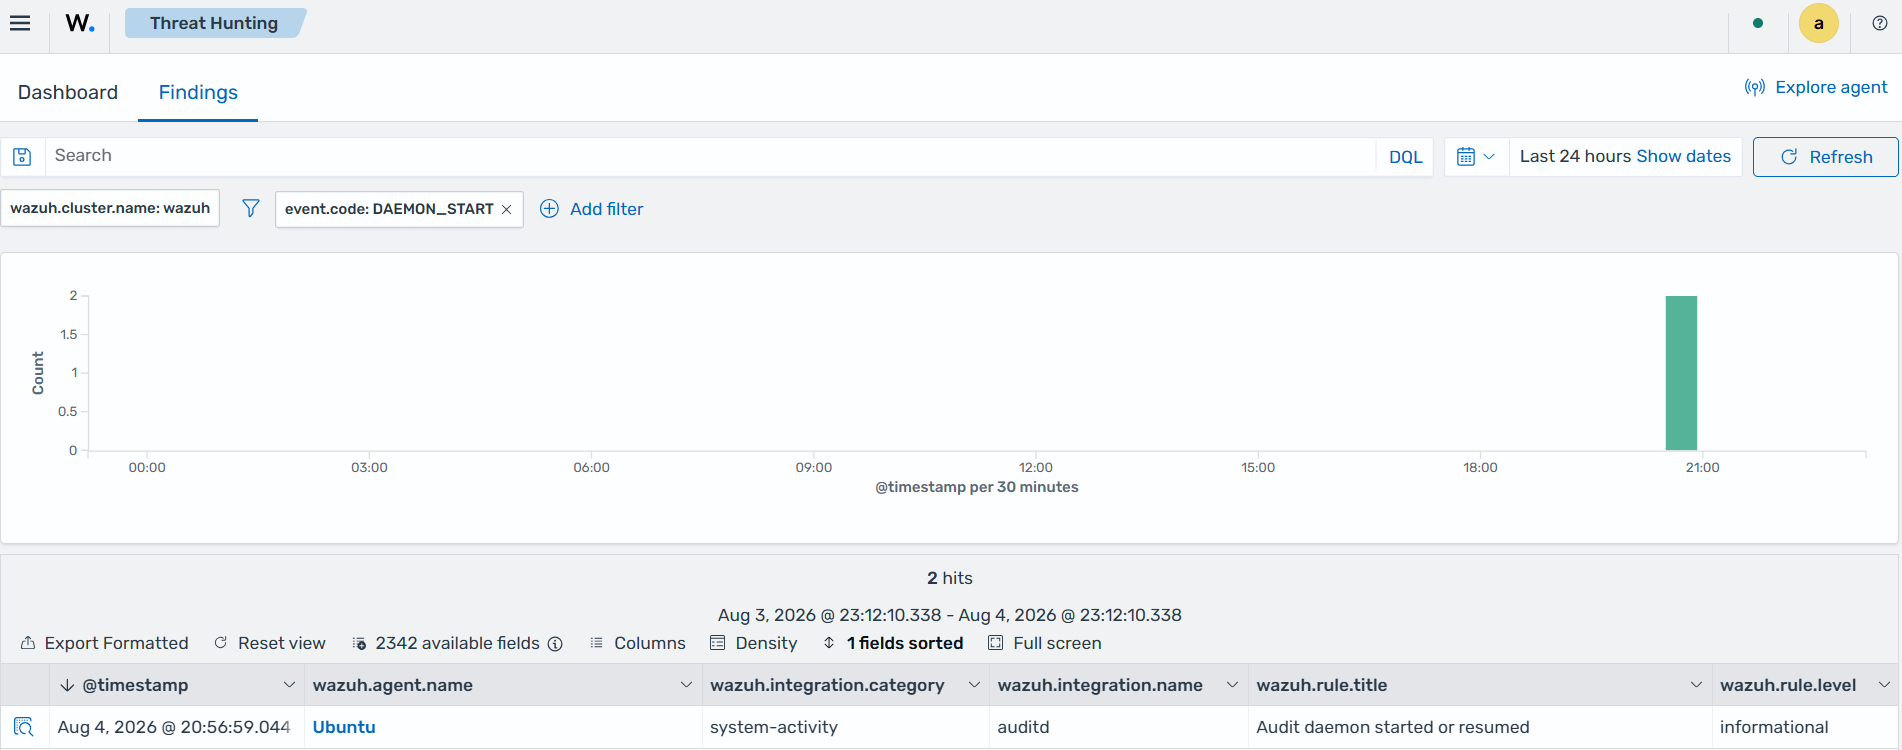Inspect document details for the Ubuntu row
The height and width of the screenshot is (750, 1902).
pos(24,727)
